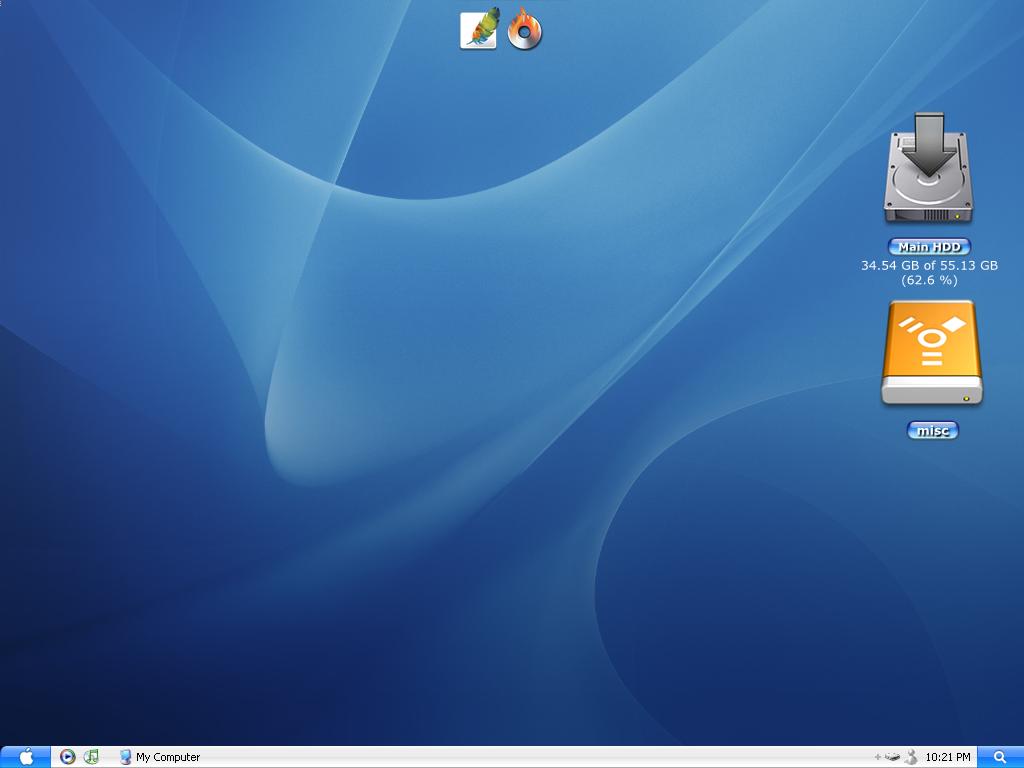Open the Apple logo start menu
1024x768 pixels.
(x=26, y=757)
